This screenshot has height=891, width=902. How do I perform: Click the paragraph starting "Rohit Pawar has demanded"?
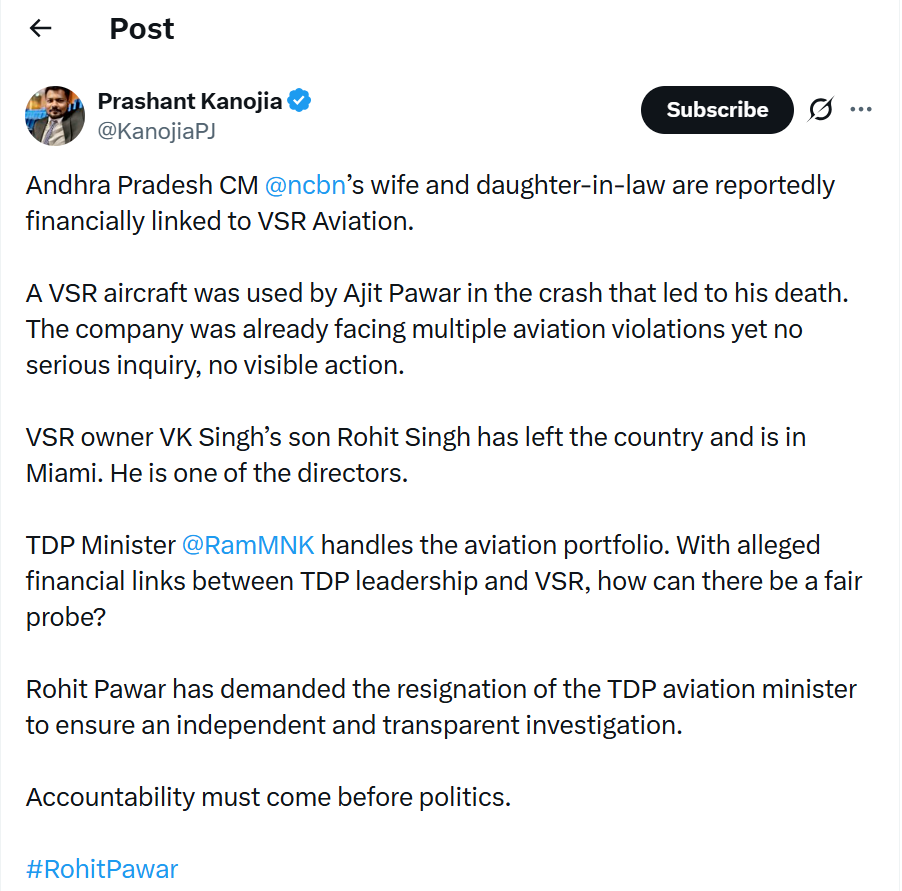click(440, 706)
